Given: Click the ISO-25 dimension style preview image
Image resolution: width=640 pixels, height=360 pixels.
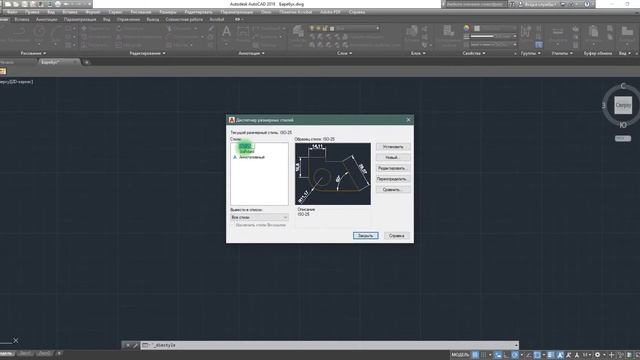Looking at the screenshot, I should click(x=333, y=174).
